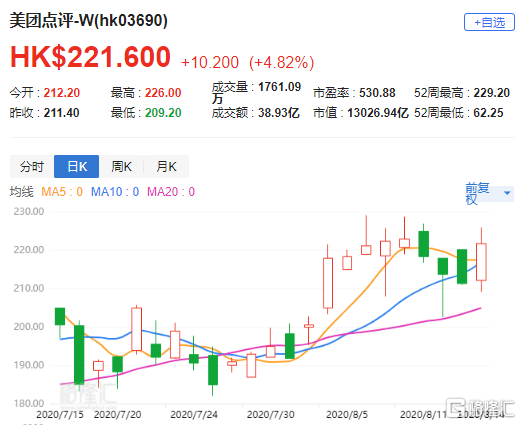This screenshot has width=521, height=425.
Task: Click the 2020/8/11 date axis label
Action: coord(423,415)
